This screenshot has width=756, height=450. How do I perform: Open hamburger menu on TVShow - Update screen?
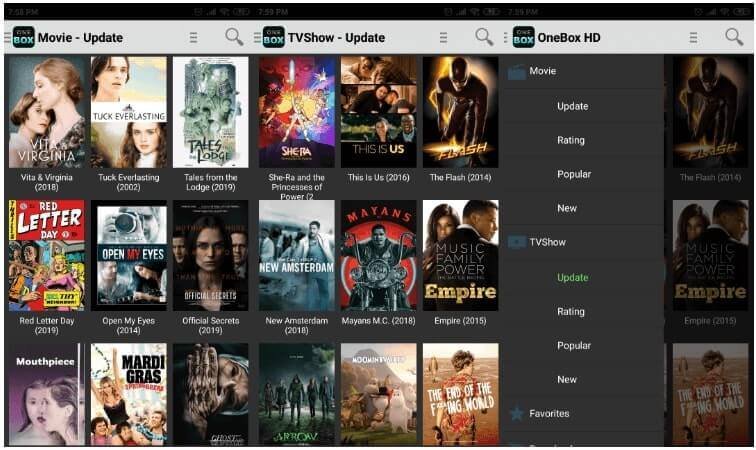click(x=257, y=37)
